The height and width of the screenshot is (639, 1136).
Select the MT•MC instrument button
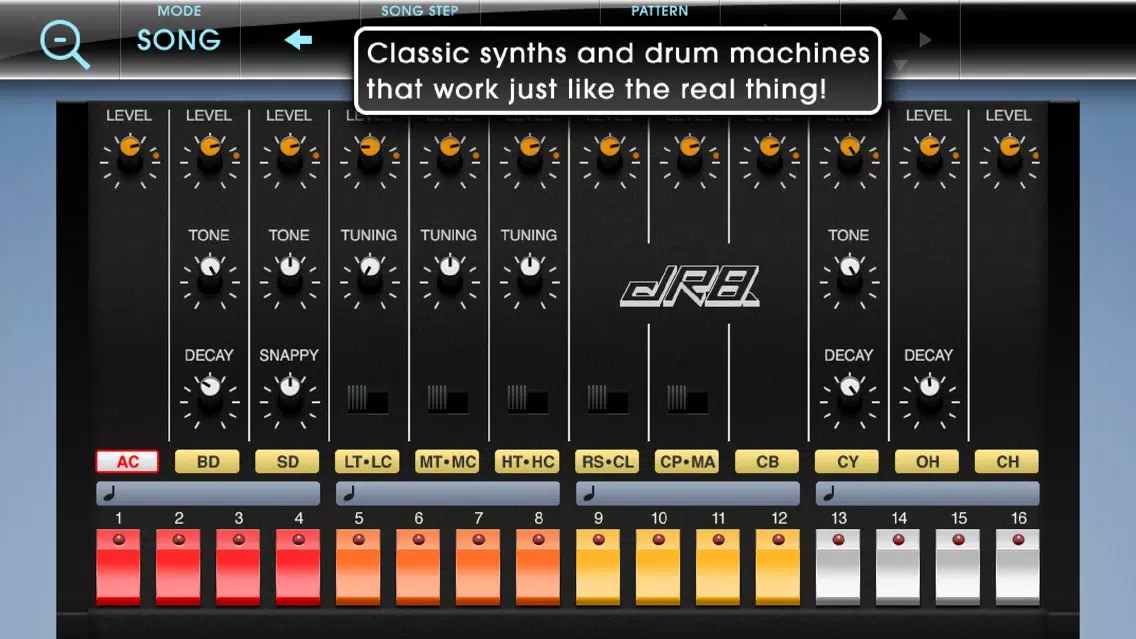coord(448,462)
